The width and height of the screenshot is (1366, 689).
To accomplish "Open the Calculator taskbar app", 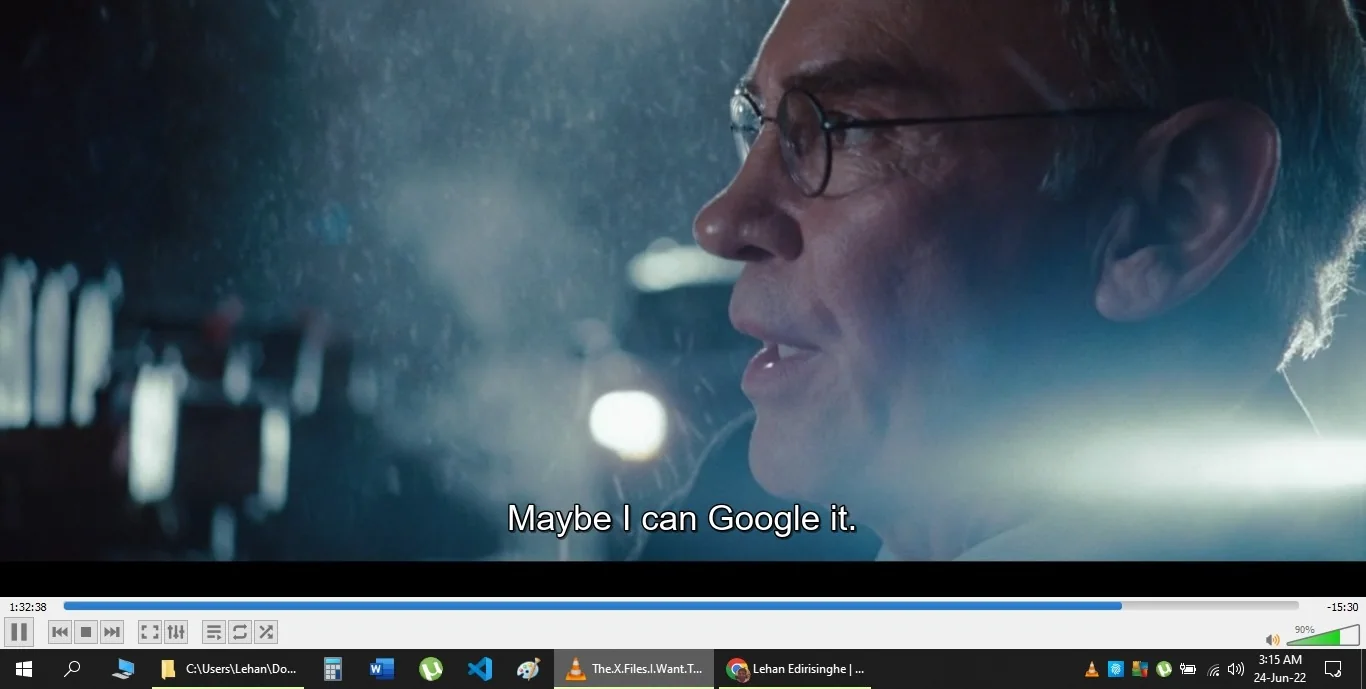I will pyautogui.click(x=333, y=669).
